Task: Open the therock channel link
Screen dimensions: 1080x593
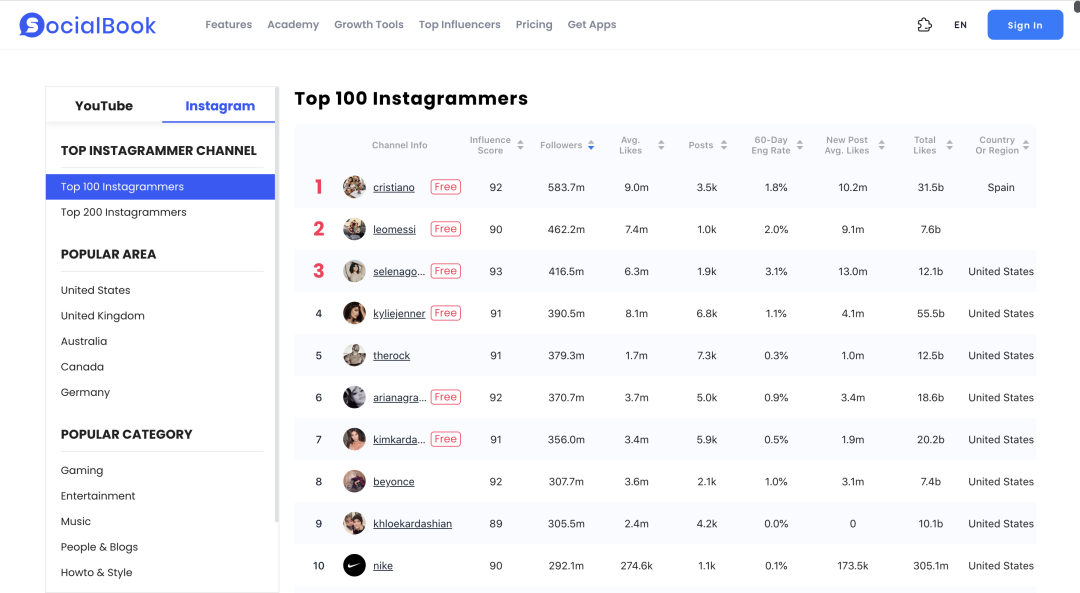Action: (x=391, y=355)
